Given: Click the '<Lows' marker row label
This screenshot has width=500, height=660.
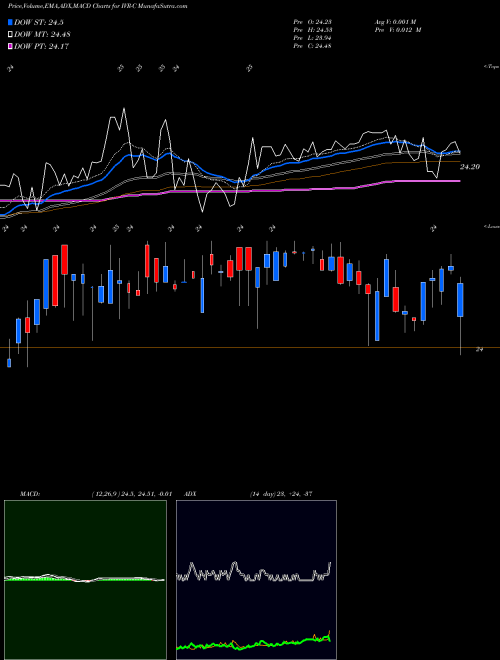Looking at the screenshot, I should click(x=491, y=226).
